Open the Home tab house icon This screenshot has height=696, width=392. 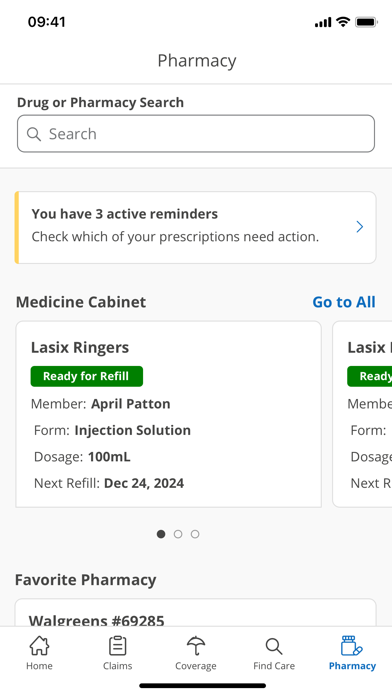(x=39, y=646)
